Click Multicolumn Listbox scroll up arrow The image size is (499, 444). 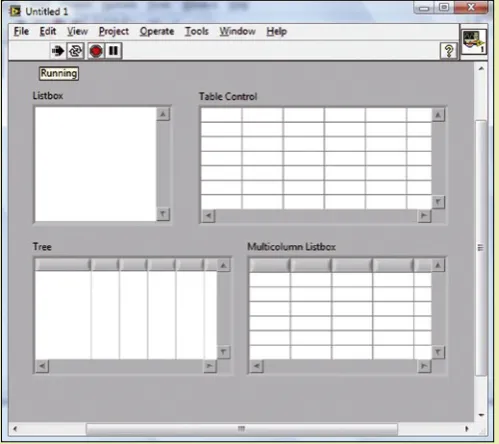(438, 265)
